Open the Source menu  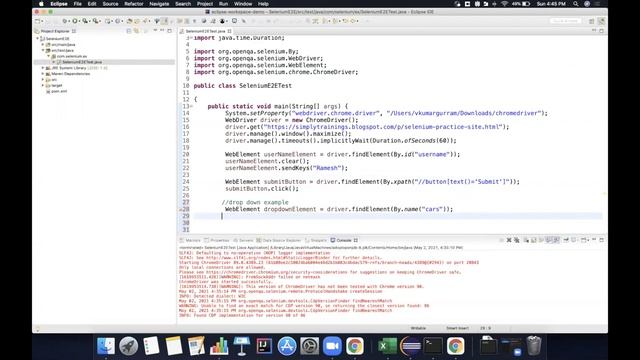110,4
